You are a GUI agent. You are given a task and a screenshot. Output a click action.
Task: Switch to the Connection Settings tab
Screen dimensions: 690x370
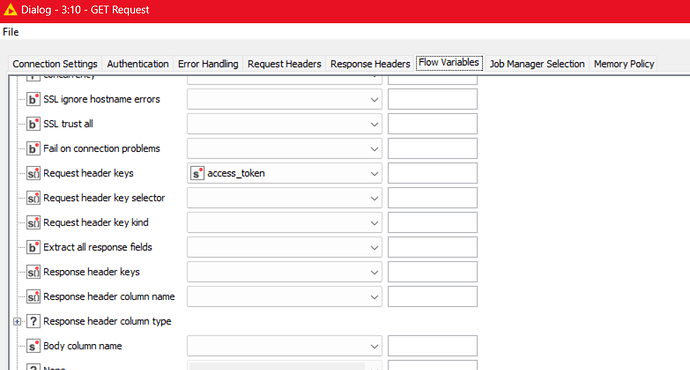coord(55,64)
